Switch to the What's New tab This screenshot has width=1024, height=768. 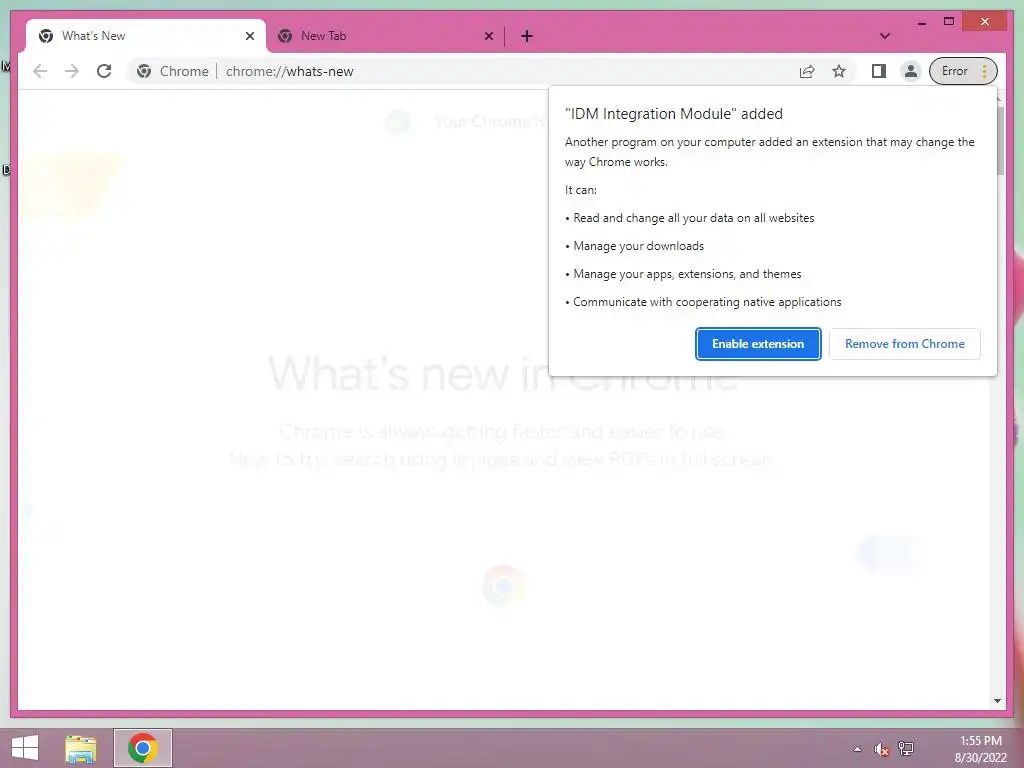[146, 36]
